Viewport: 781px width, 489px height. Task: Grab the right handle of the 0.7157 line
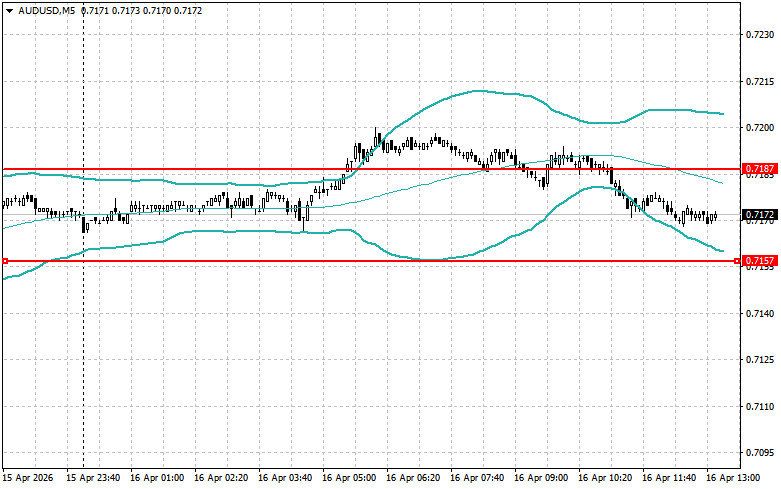pyautogui.click(x=737, y=261)
